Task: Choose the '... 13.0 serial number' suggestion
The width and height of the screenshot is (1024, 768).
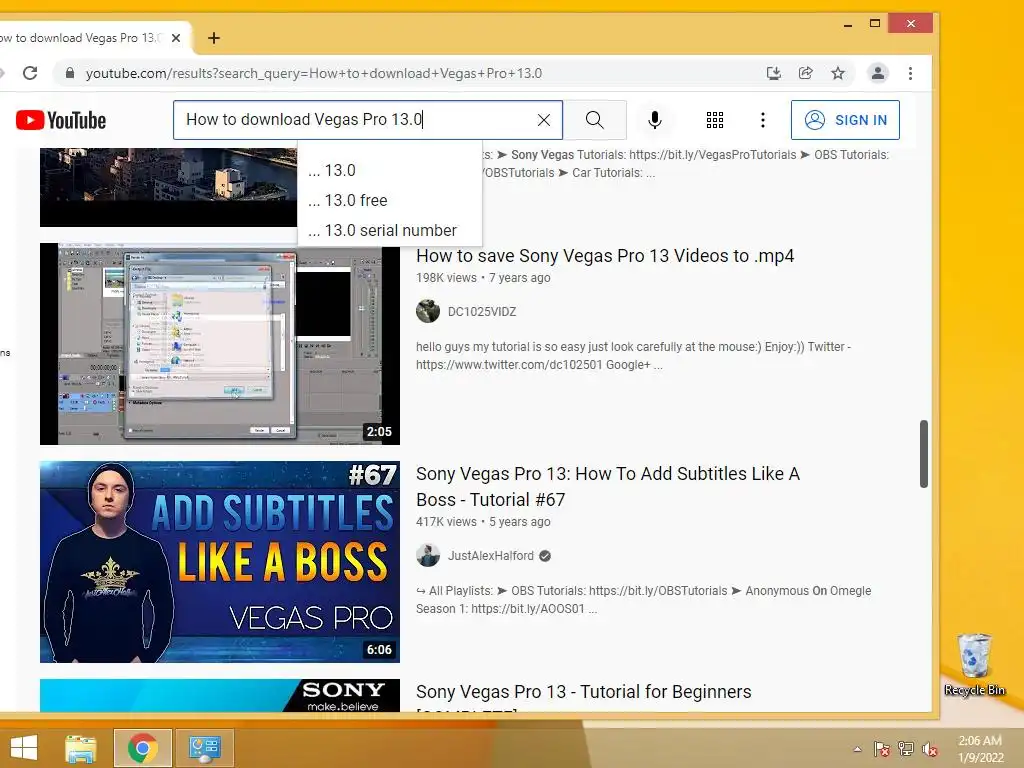Action: click(390, 231)
